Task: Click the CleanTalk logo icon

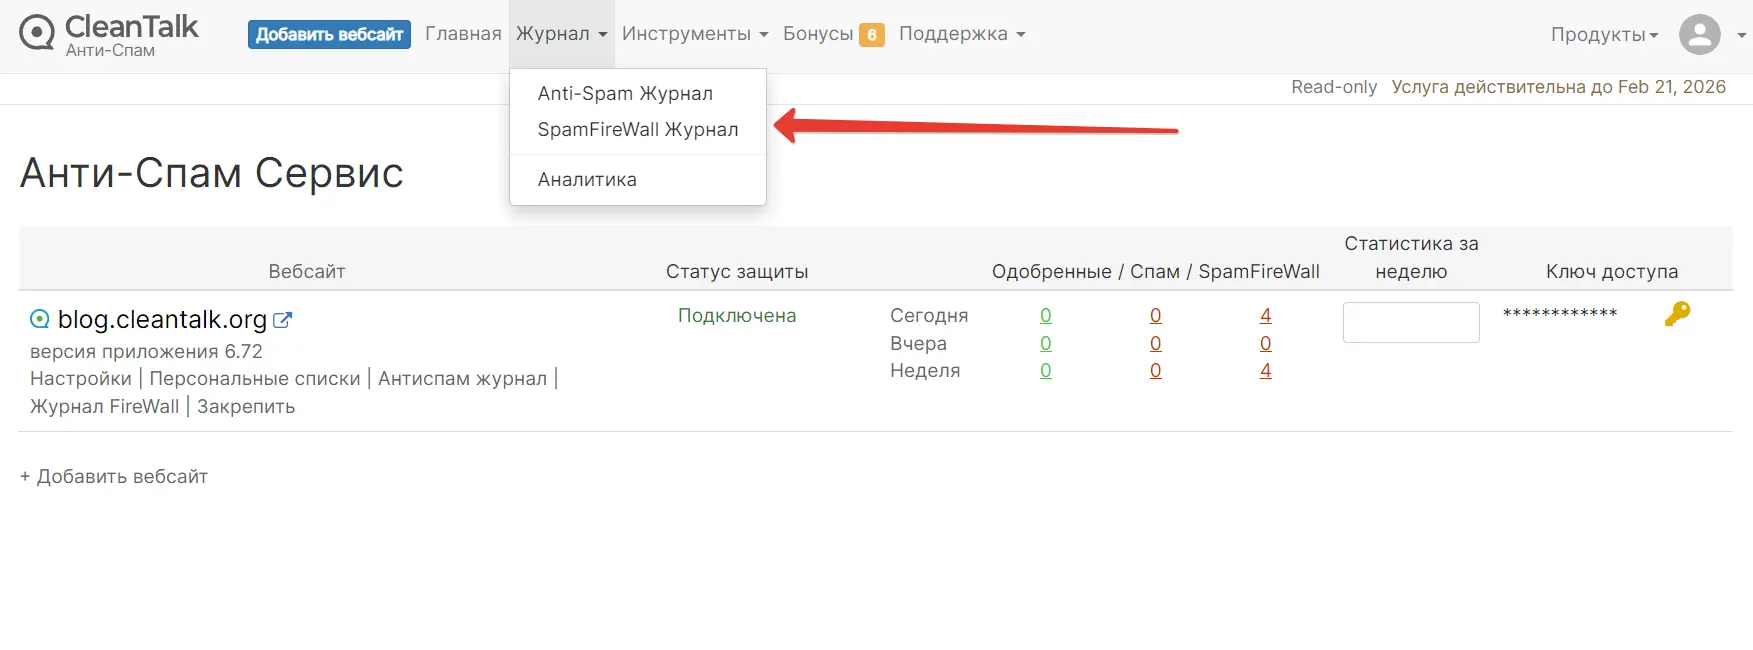Action: pyautogui.click(x=37, y=33)
